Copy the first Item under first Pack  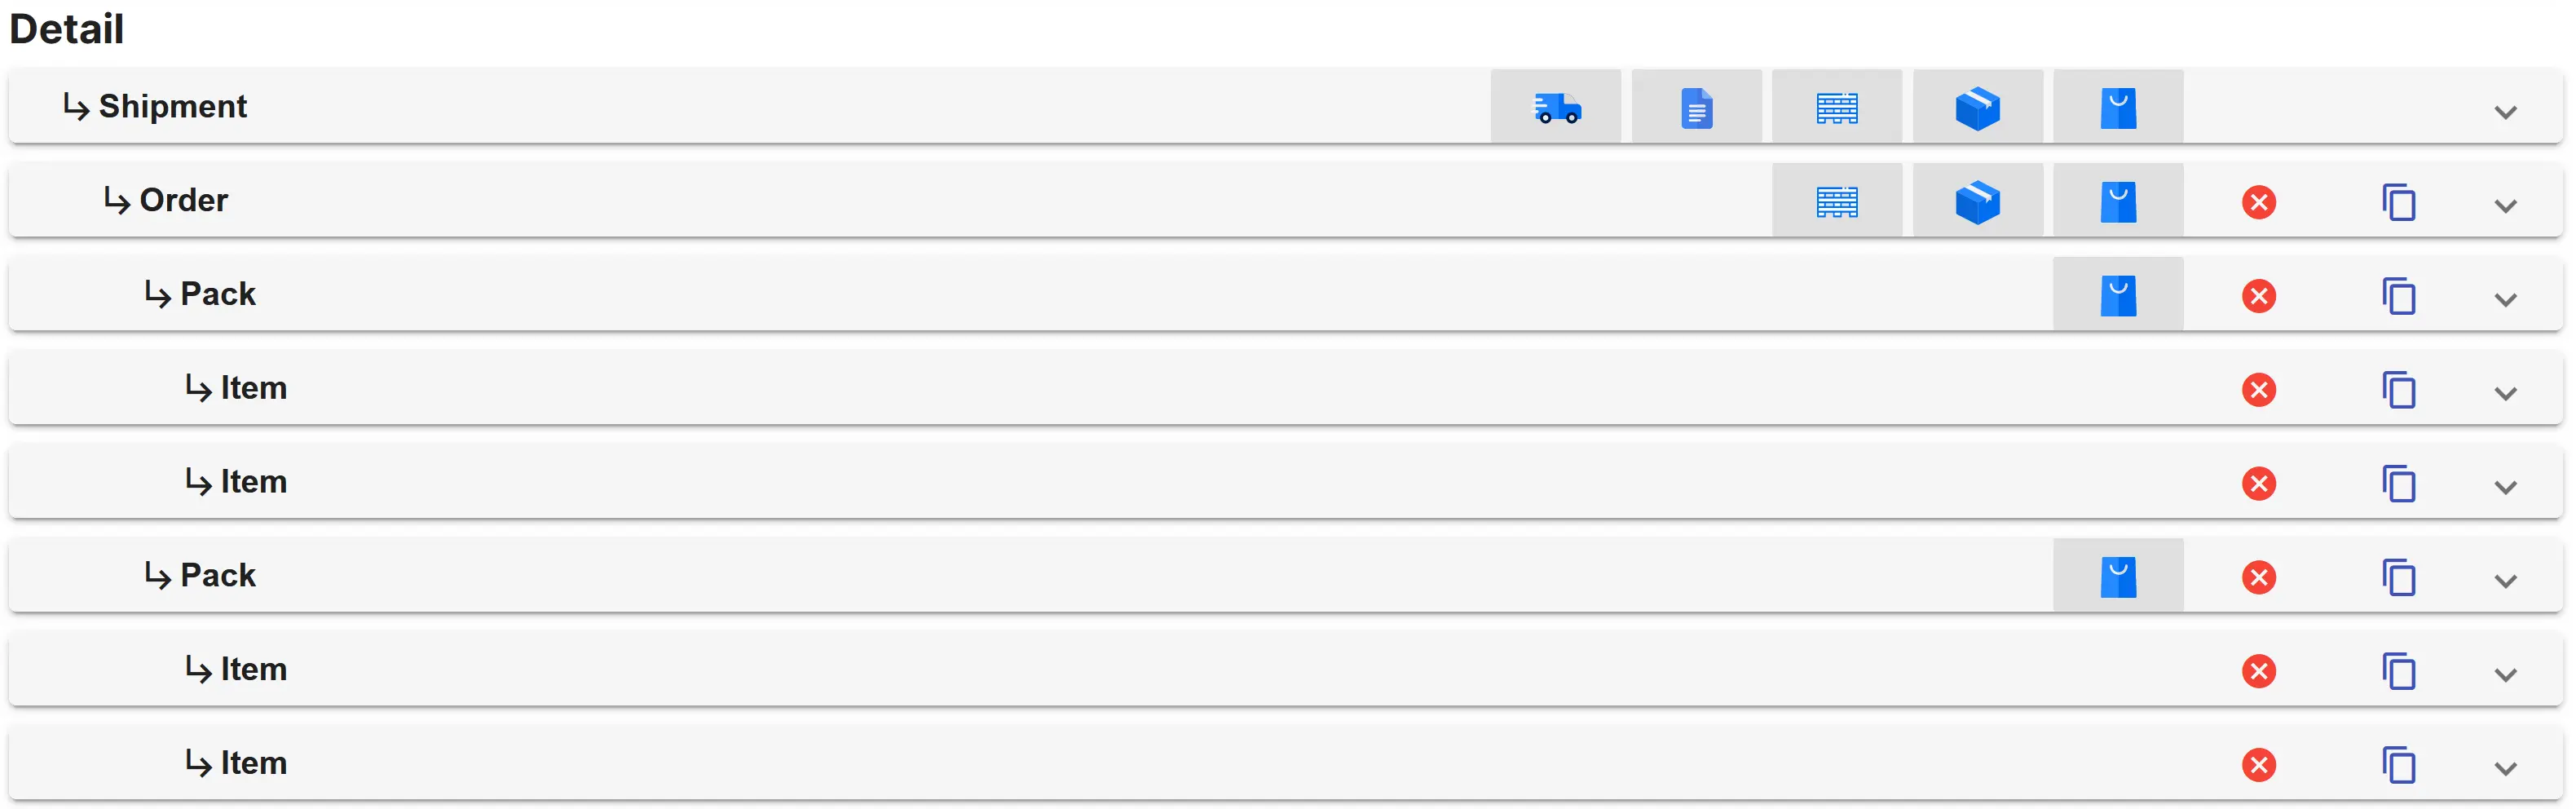(2399, 389)
